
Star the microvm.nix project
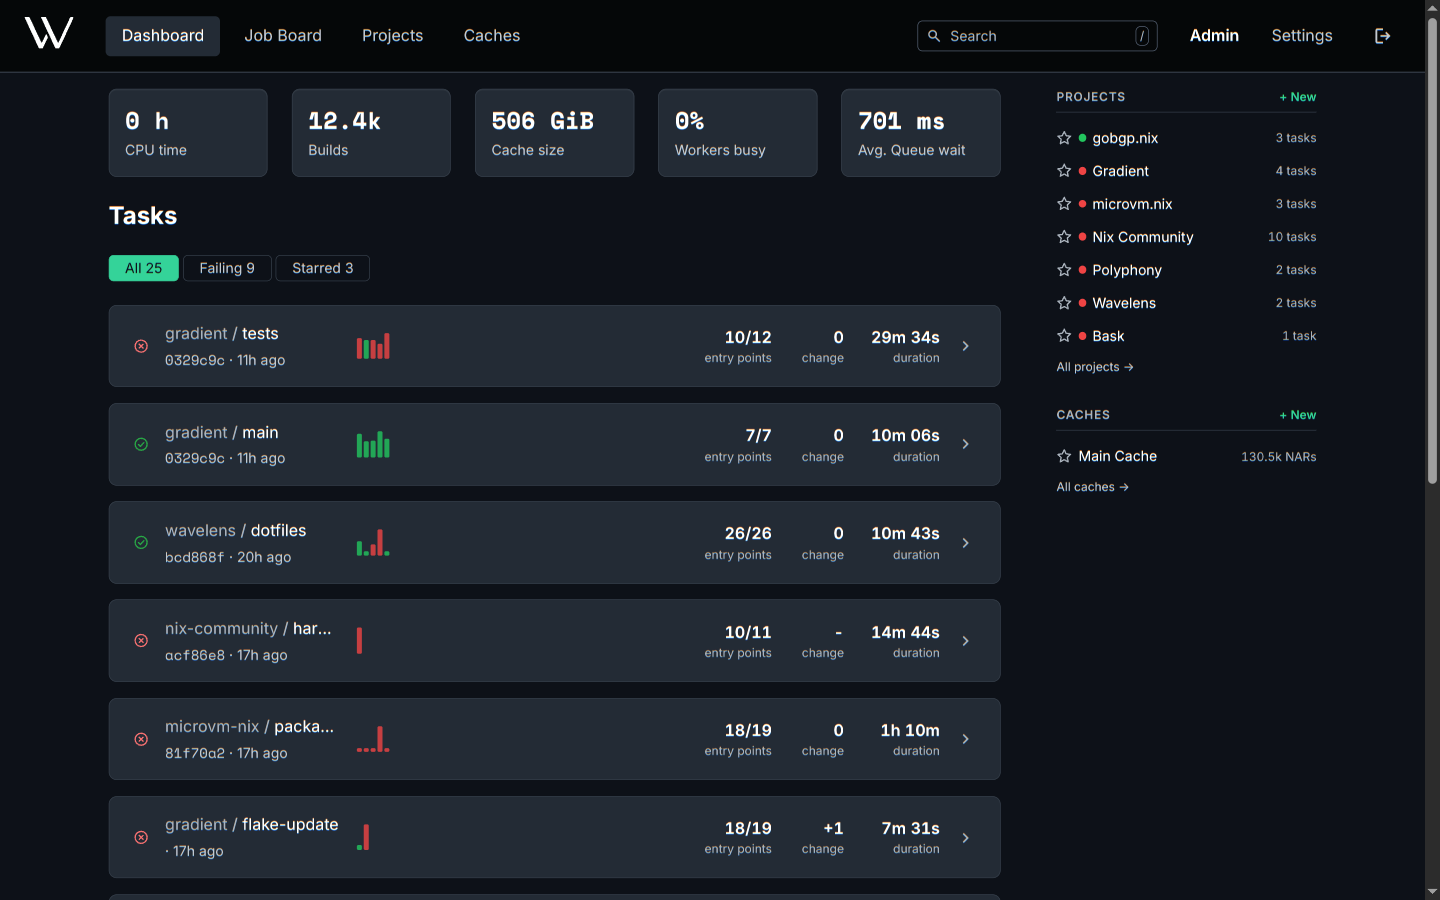pos(1064,204)
